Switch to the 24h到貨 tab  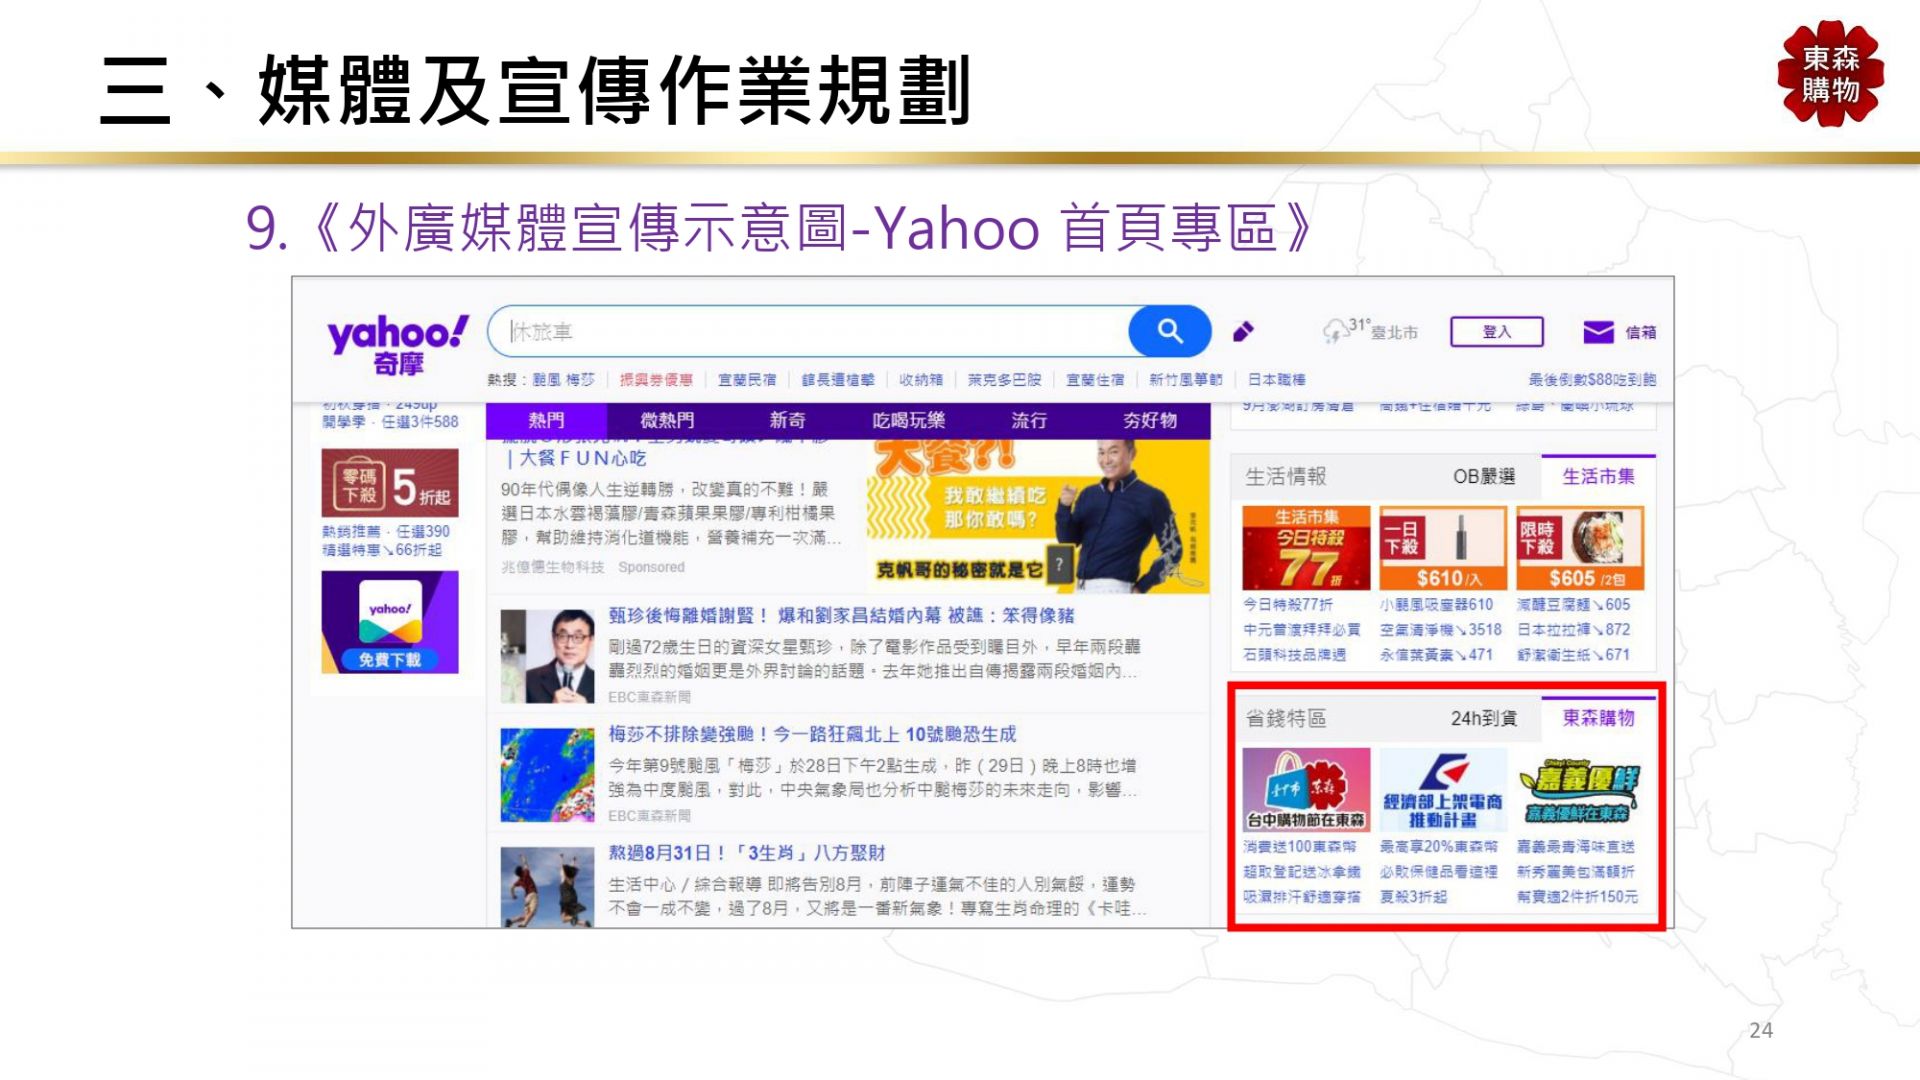point(1484,718)
